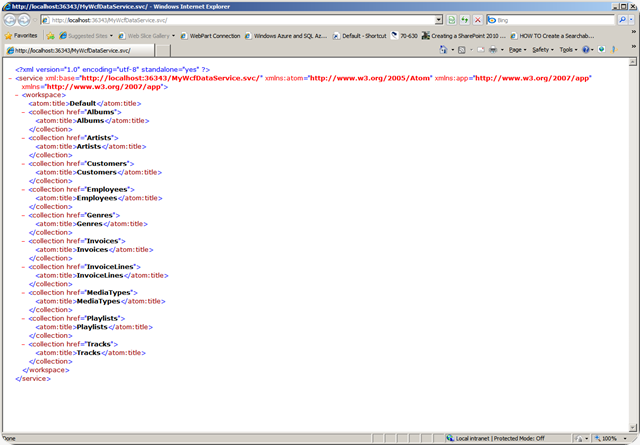This screenshot has height=445, width=640.
Task: Show more command bar items chevron
Action: click(633, 47)
